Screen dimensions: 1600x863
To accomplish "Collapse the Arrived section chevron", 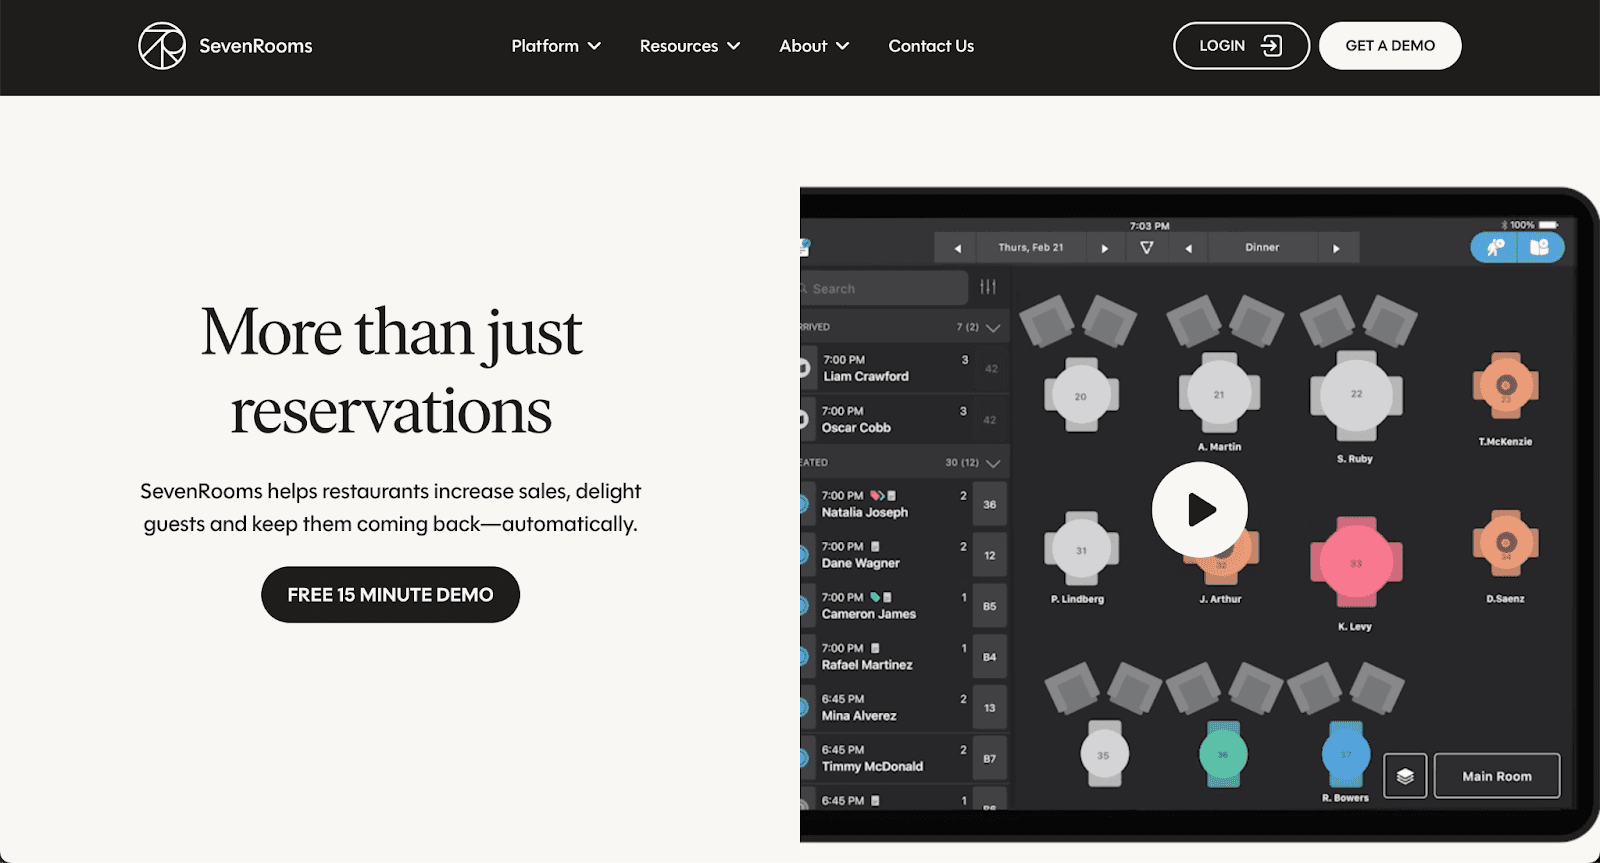I will tap(993, 328).
